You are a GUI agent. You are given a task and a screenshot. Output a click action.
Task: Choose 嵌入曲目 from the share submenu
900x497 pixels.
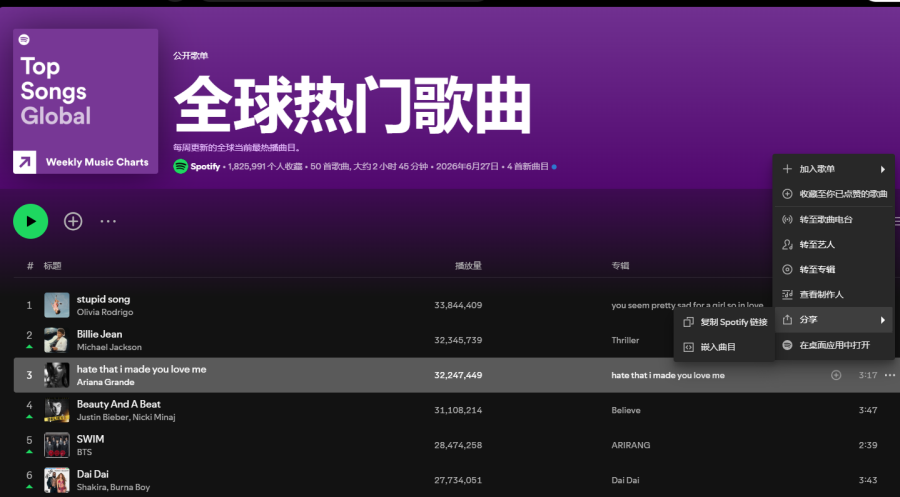click(x=724, y=347)
